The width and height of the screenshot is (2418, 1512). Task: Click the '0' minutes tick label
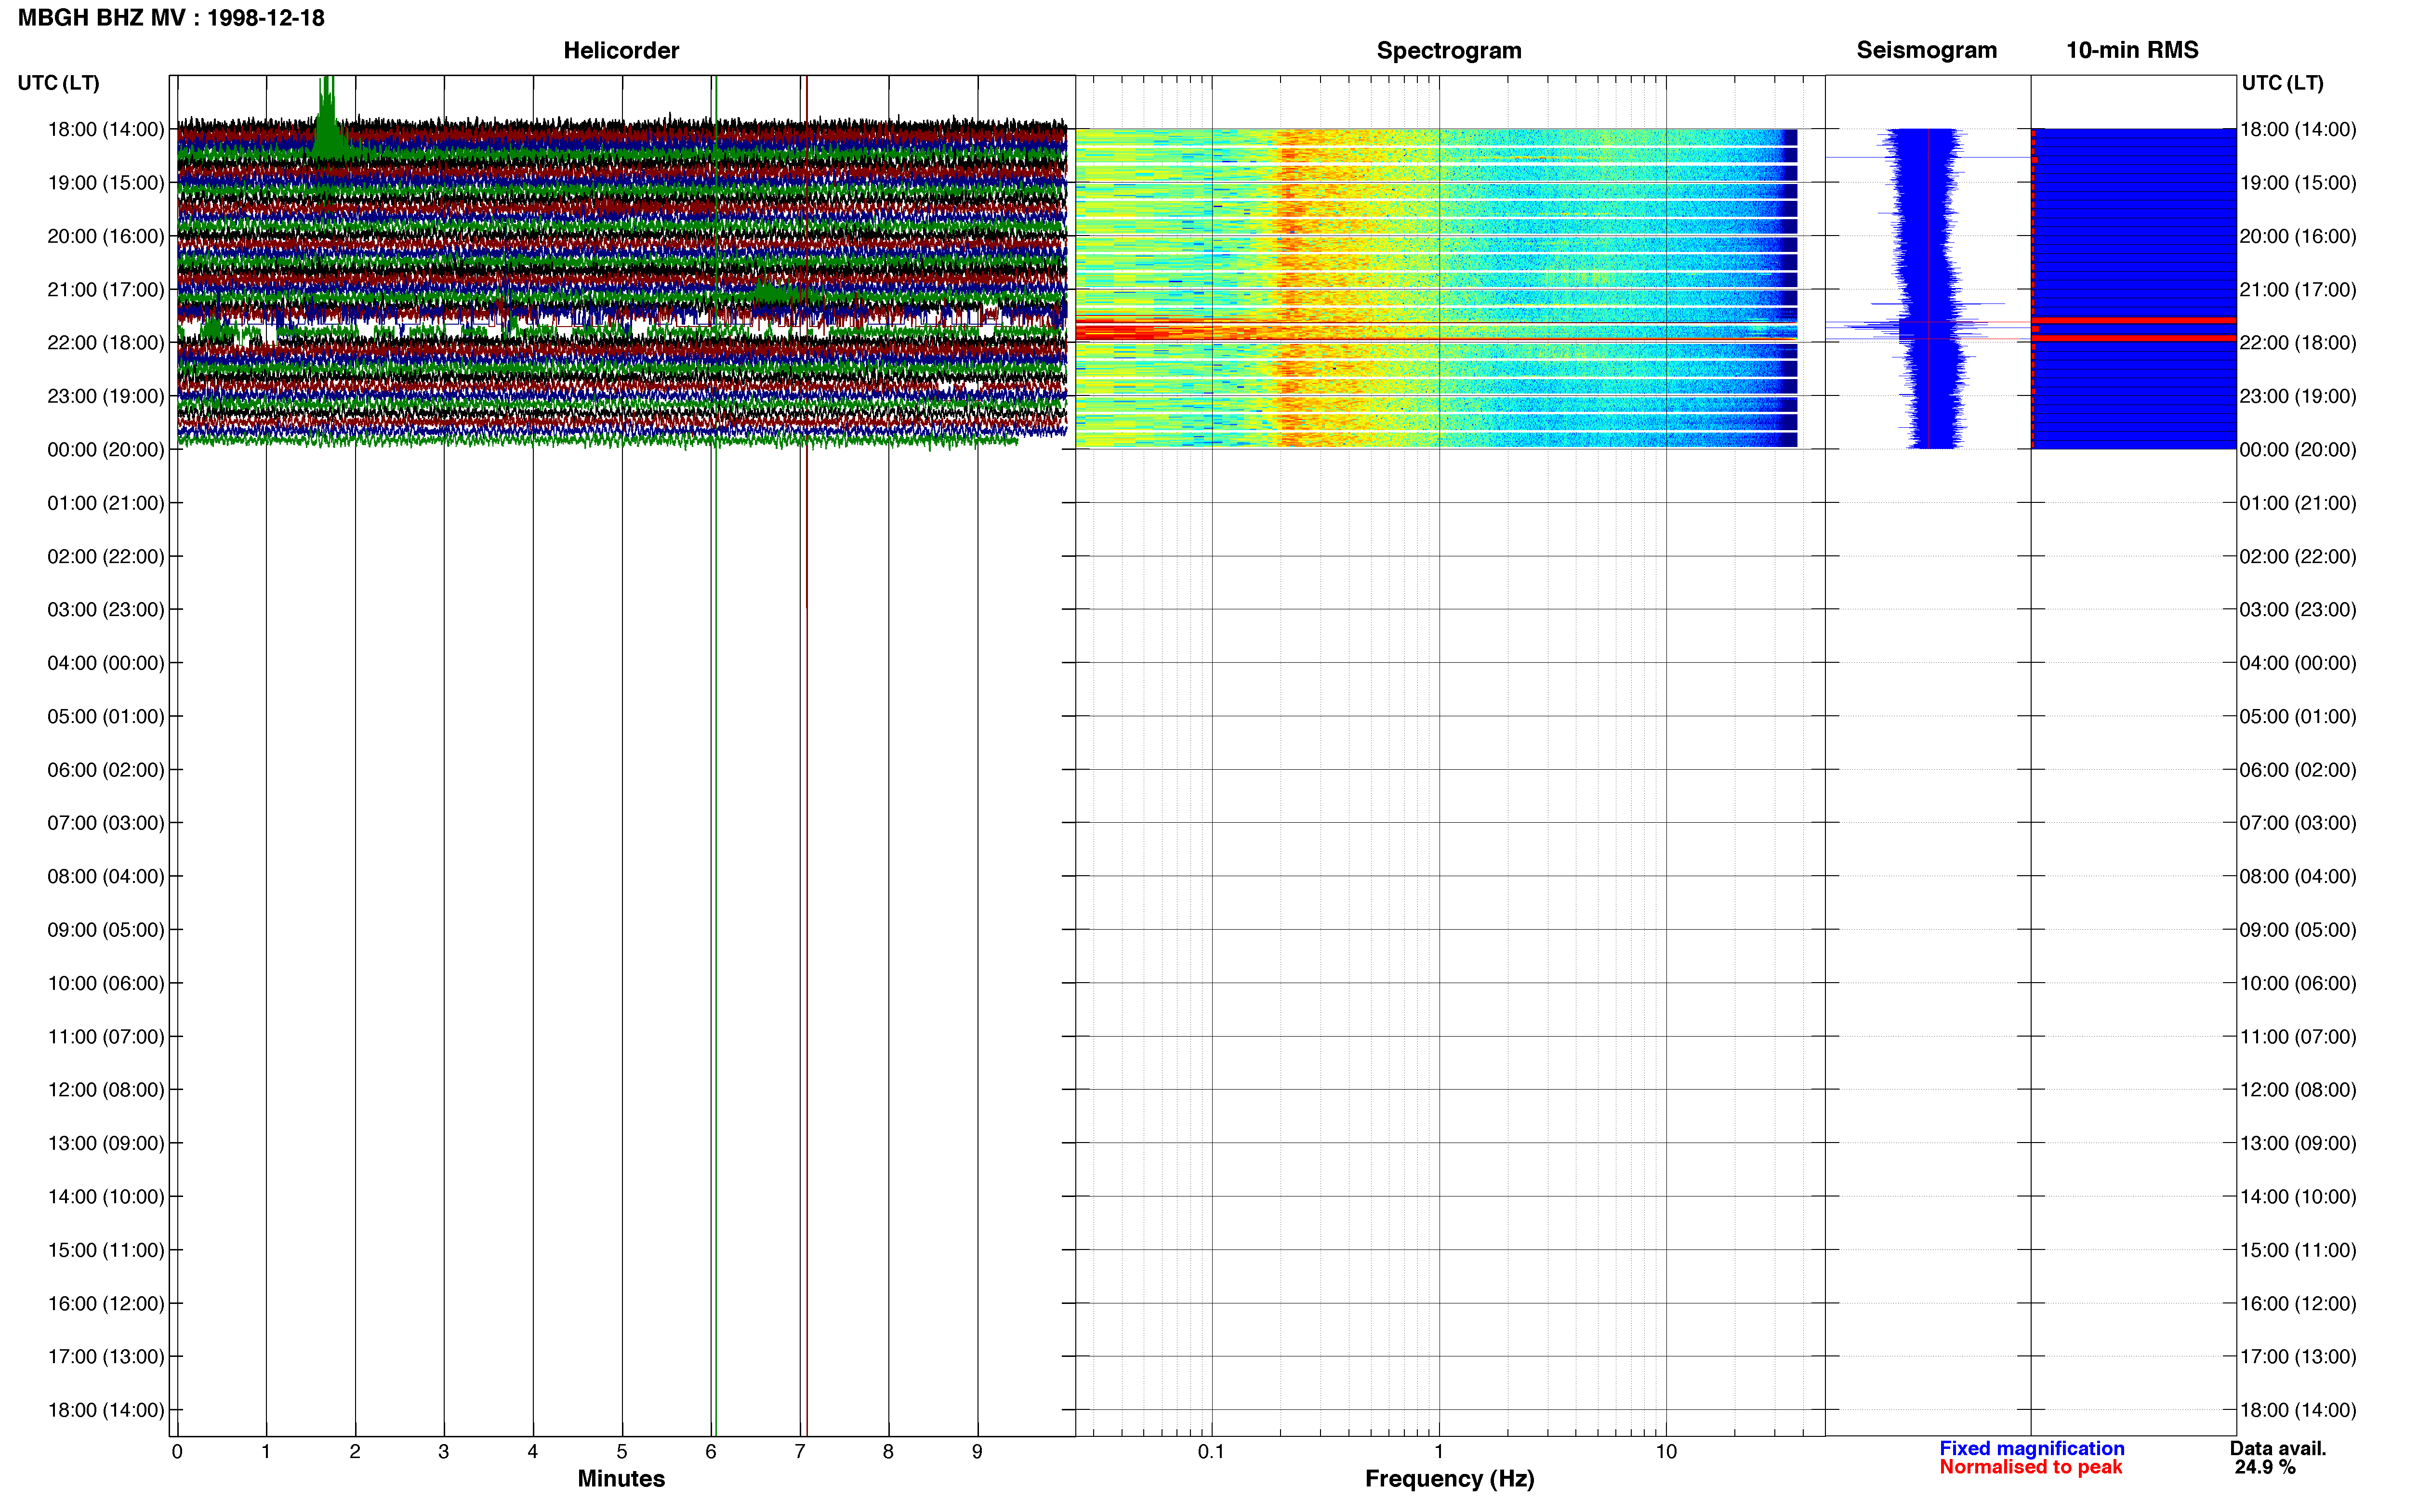click(177, 1452)
